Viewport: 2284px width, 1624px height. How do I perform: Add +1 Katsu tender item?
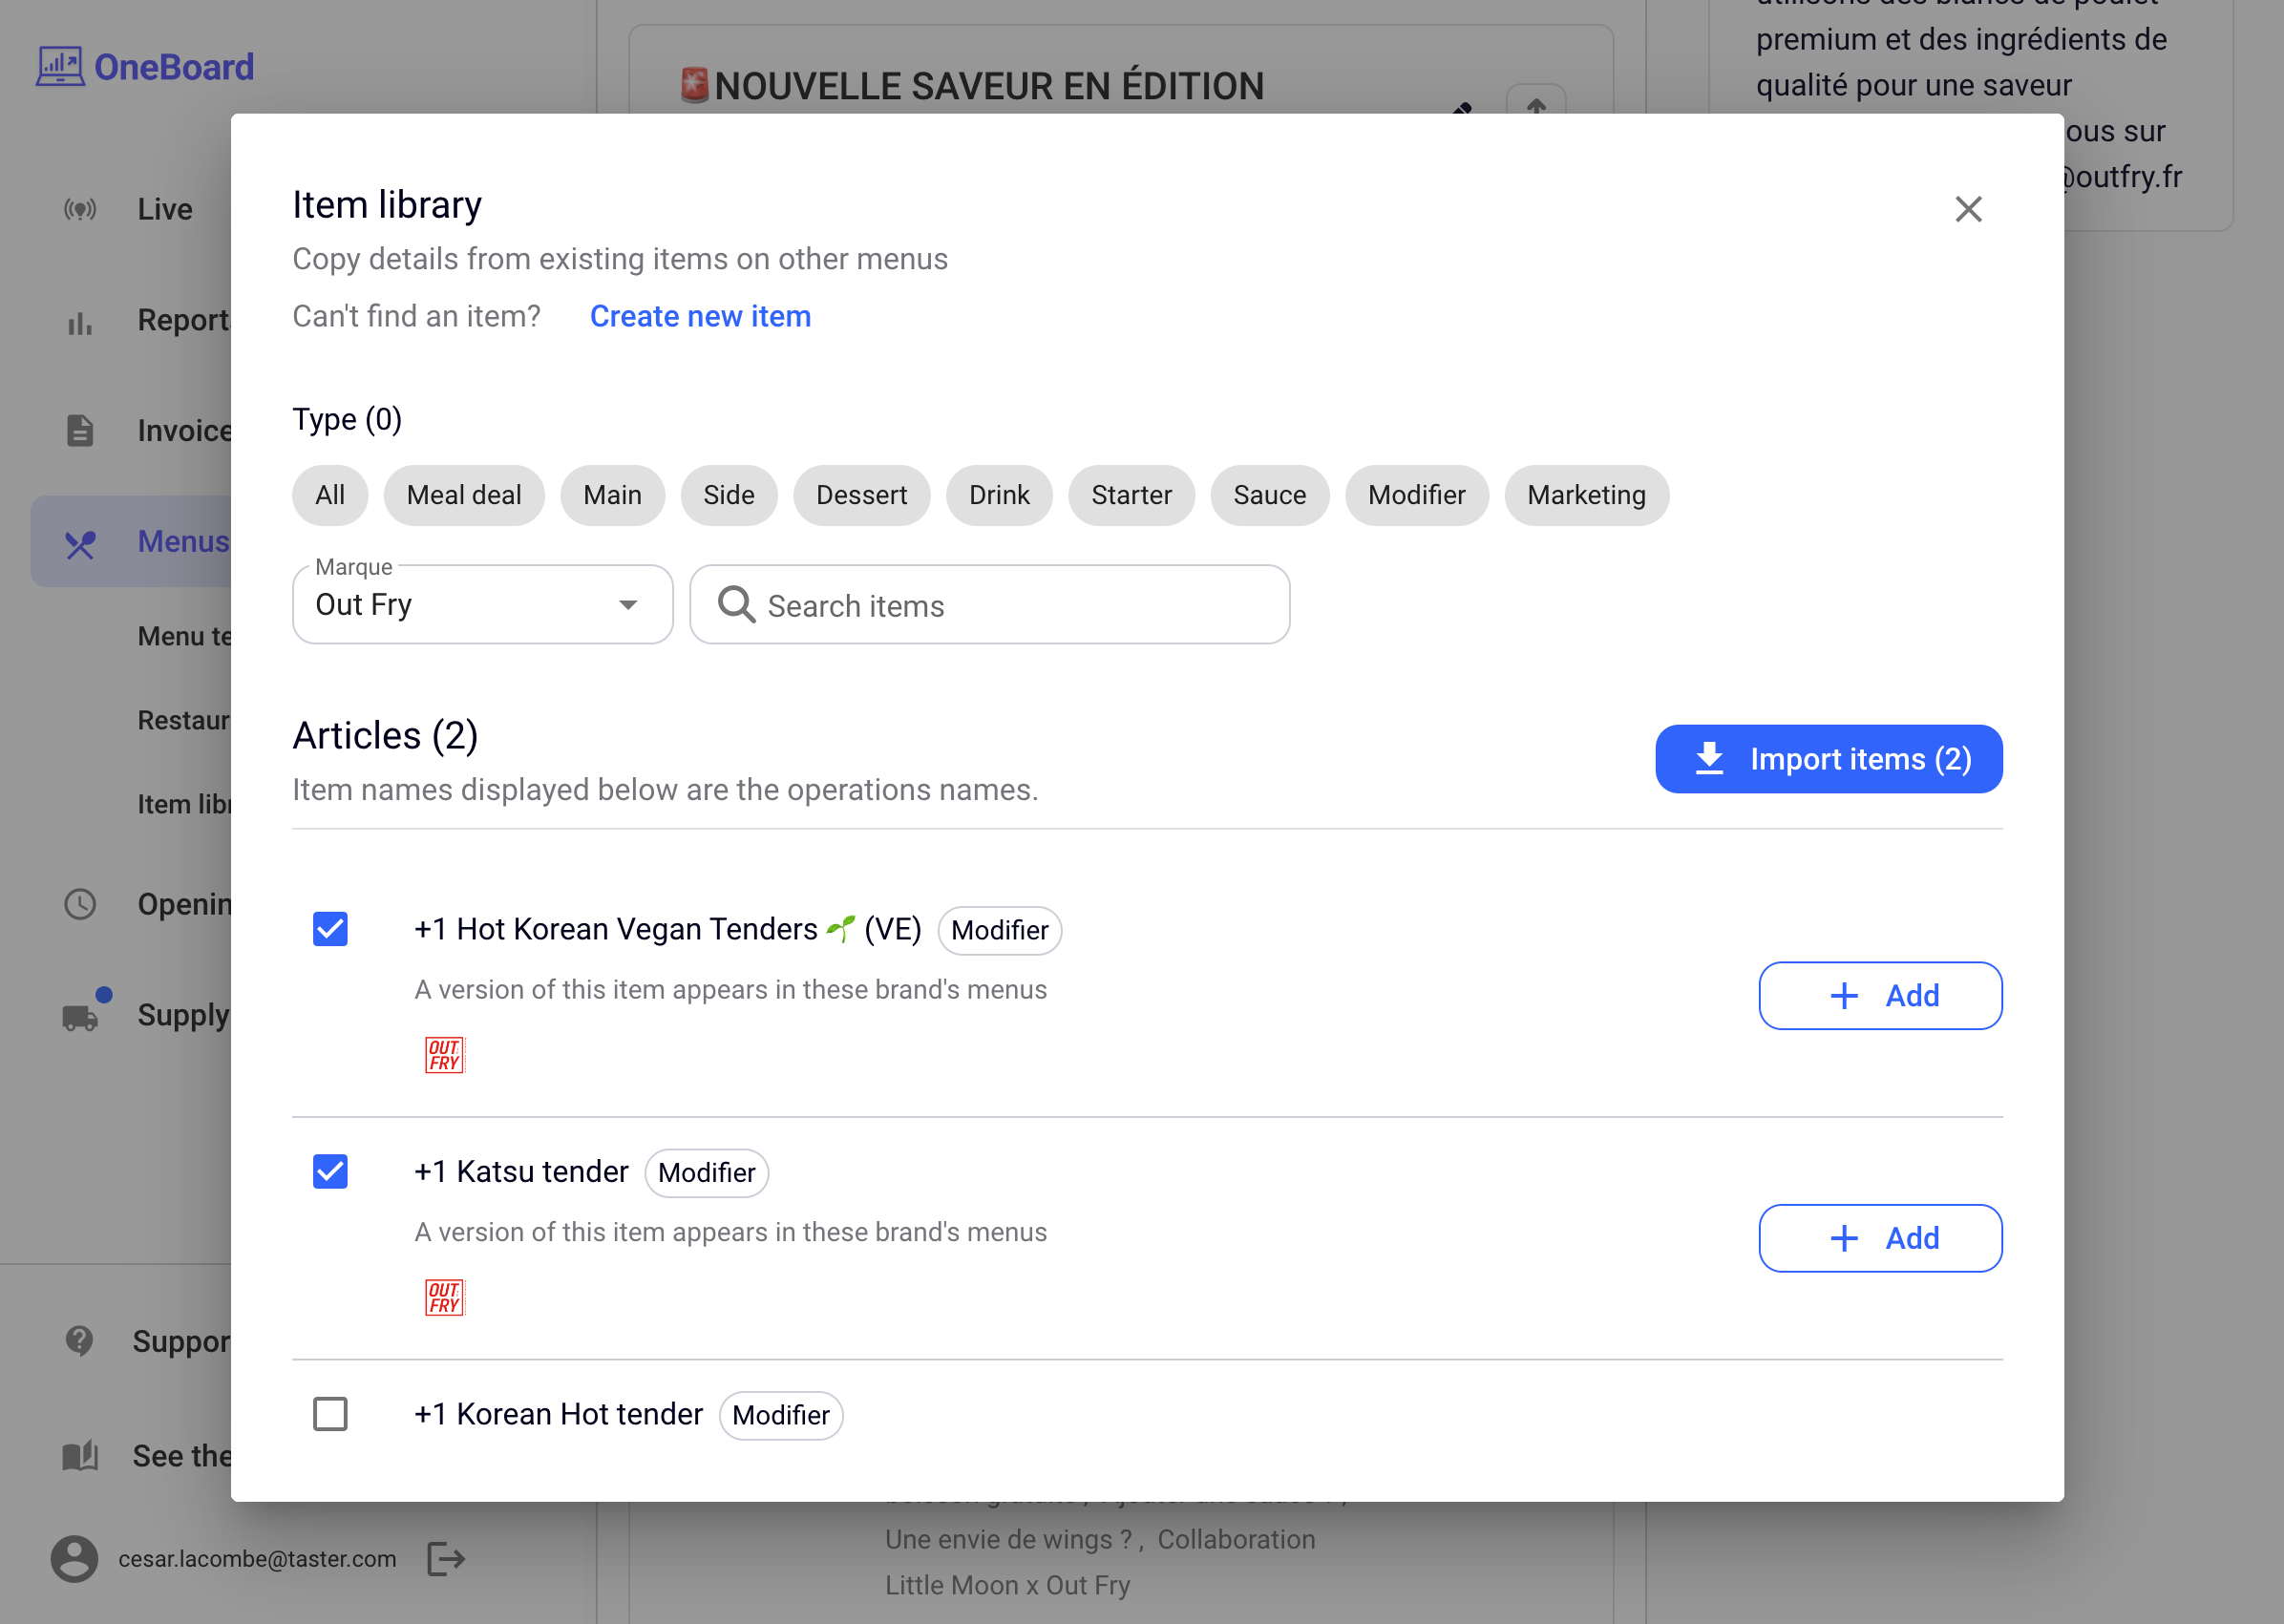tap(1880, 1238)
